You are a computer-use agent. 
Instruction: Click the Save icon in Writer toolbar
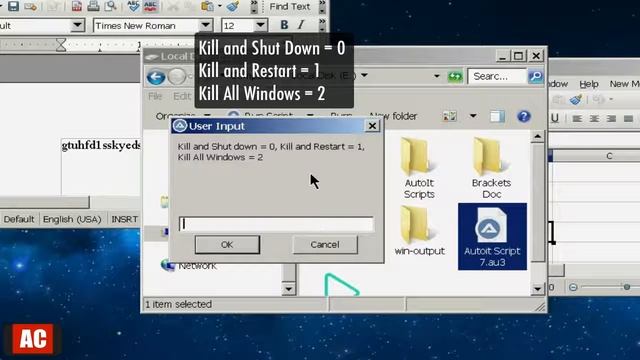coord(13,6)
